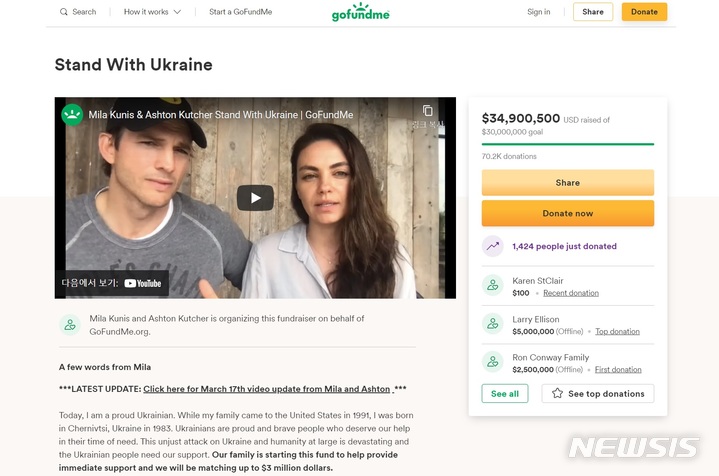This screenshot has width=719, height=476.
Task: Click the channel avatar icon on video
Action: click(x=72, y=114)
